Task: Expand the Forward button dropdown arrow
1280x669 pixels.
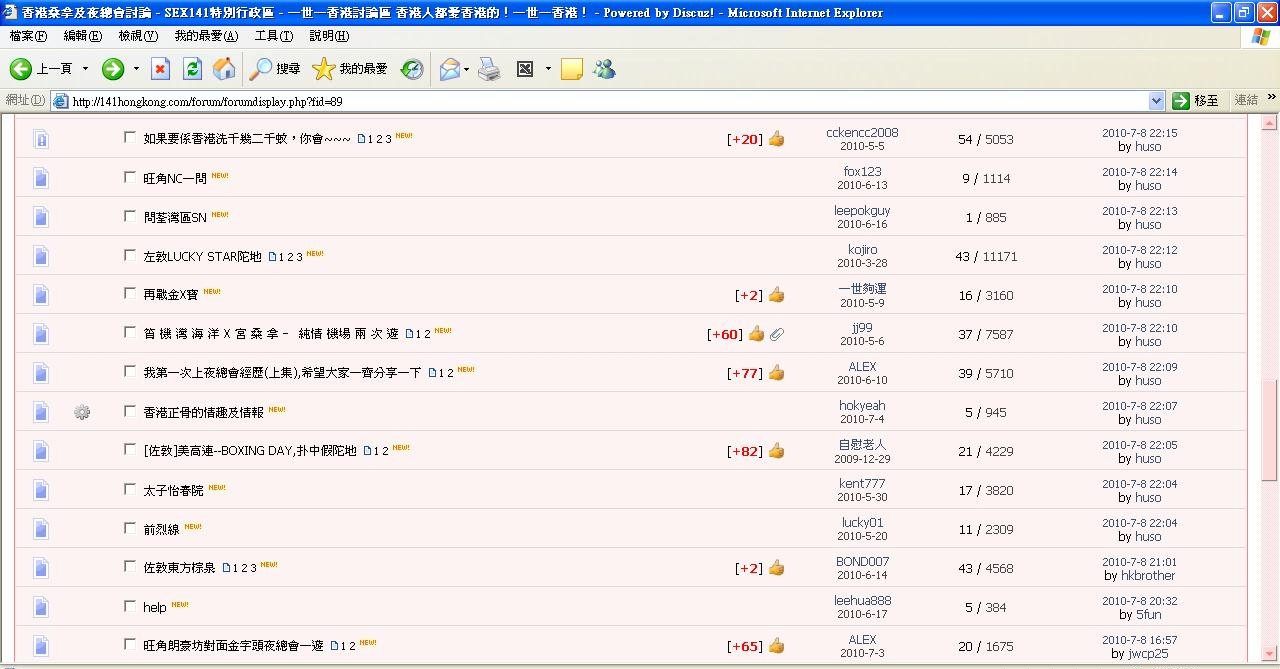Action: tap(135, 69)
